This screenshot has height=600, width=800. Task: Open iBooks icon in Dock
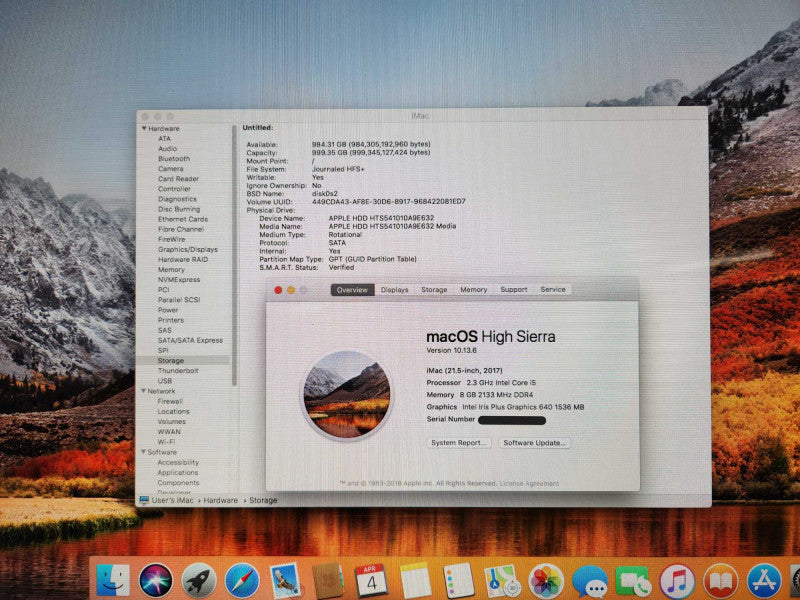tap(720, 581)
